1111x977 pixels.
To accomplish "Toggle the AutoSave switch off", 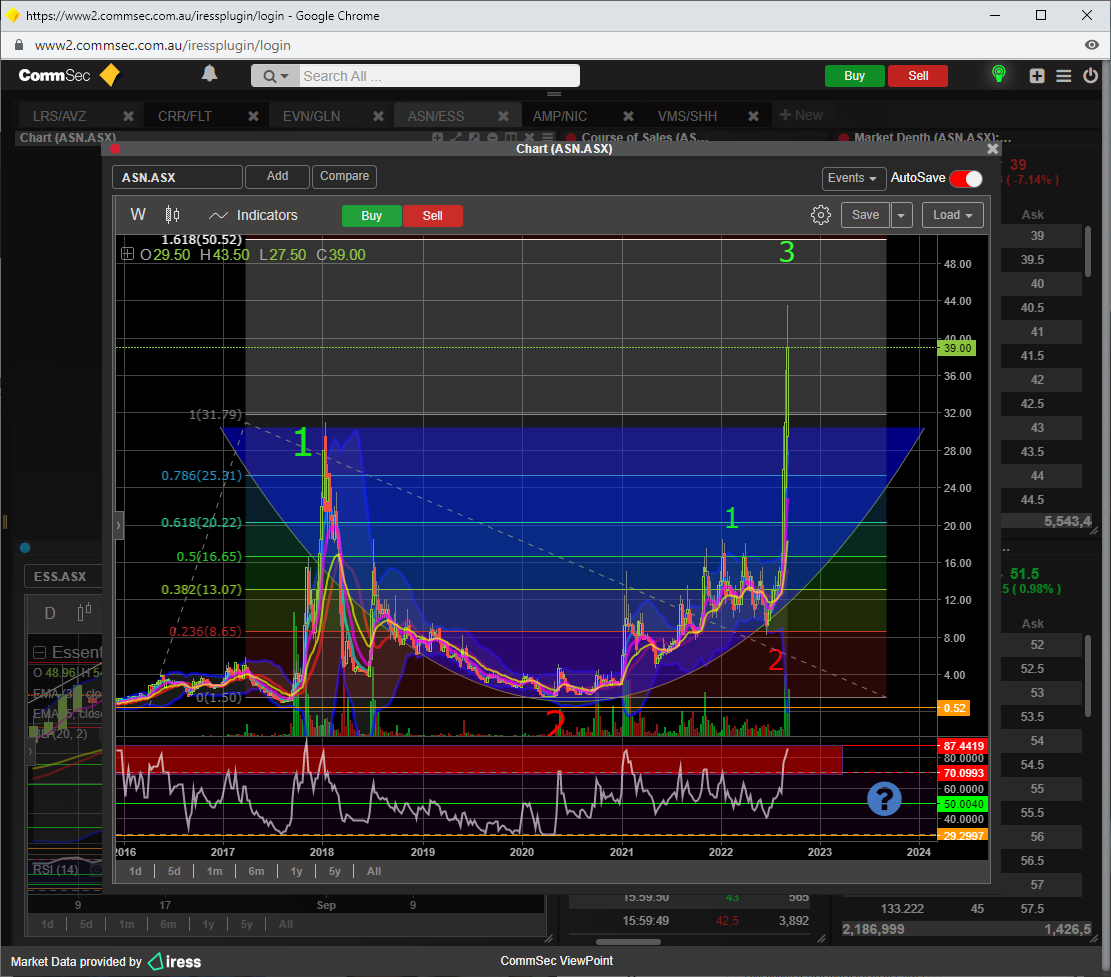I will pos(966,178).
